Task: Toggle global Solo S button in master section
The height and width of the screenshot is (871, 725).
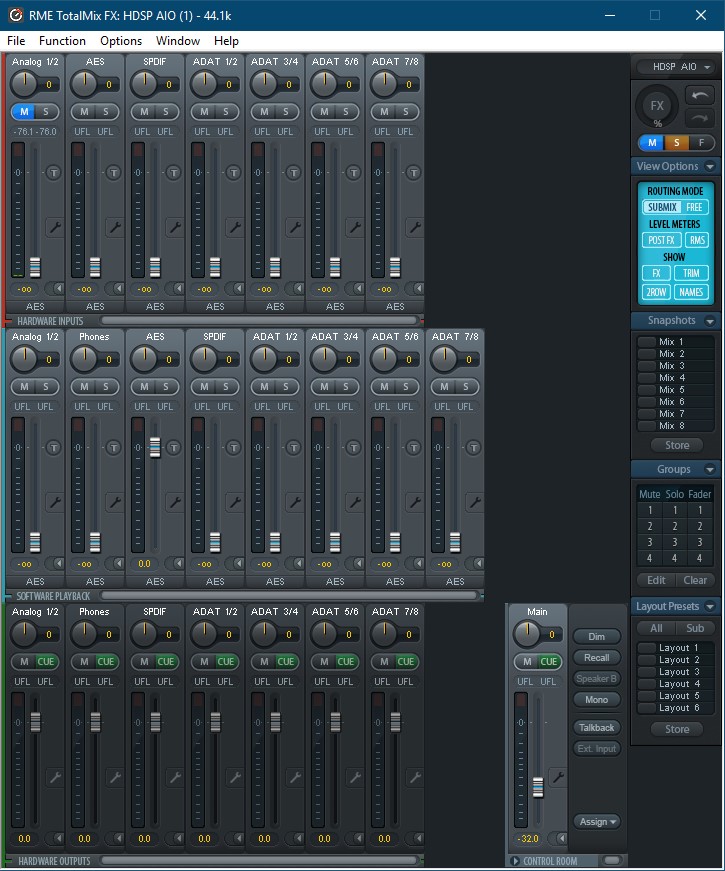Action: click(x=676, y=143)
